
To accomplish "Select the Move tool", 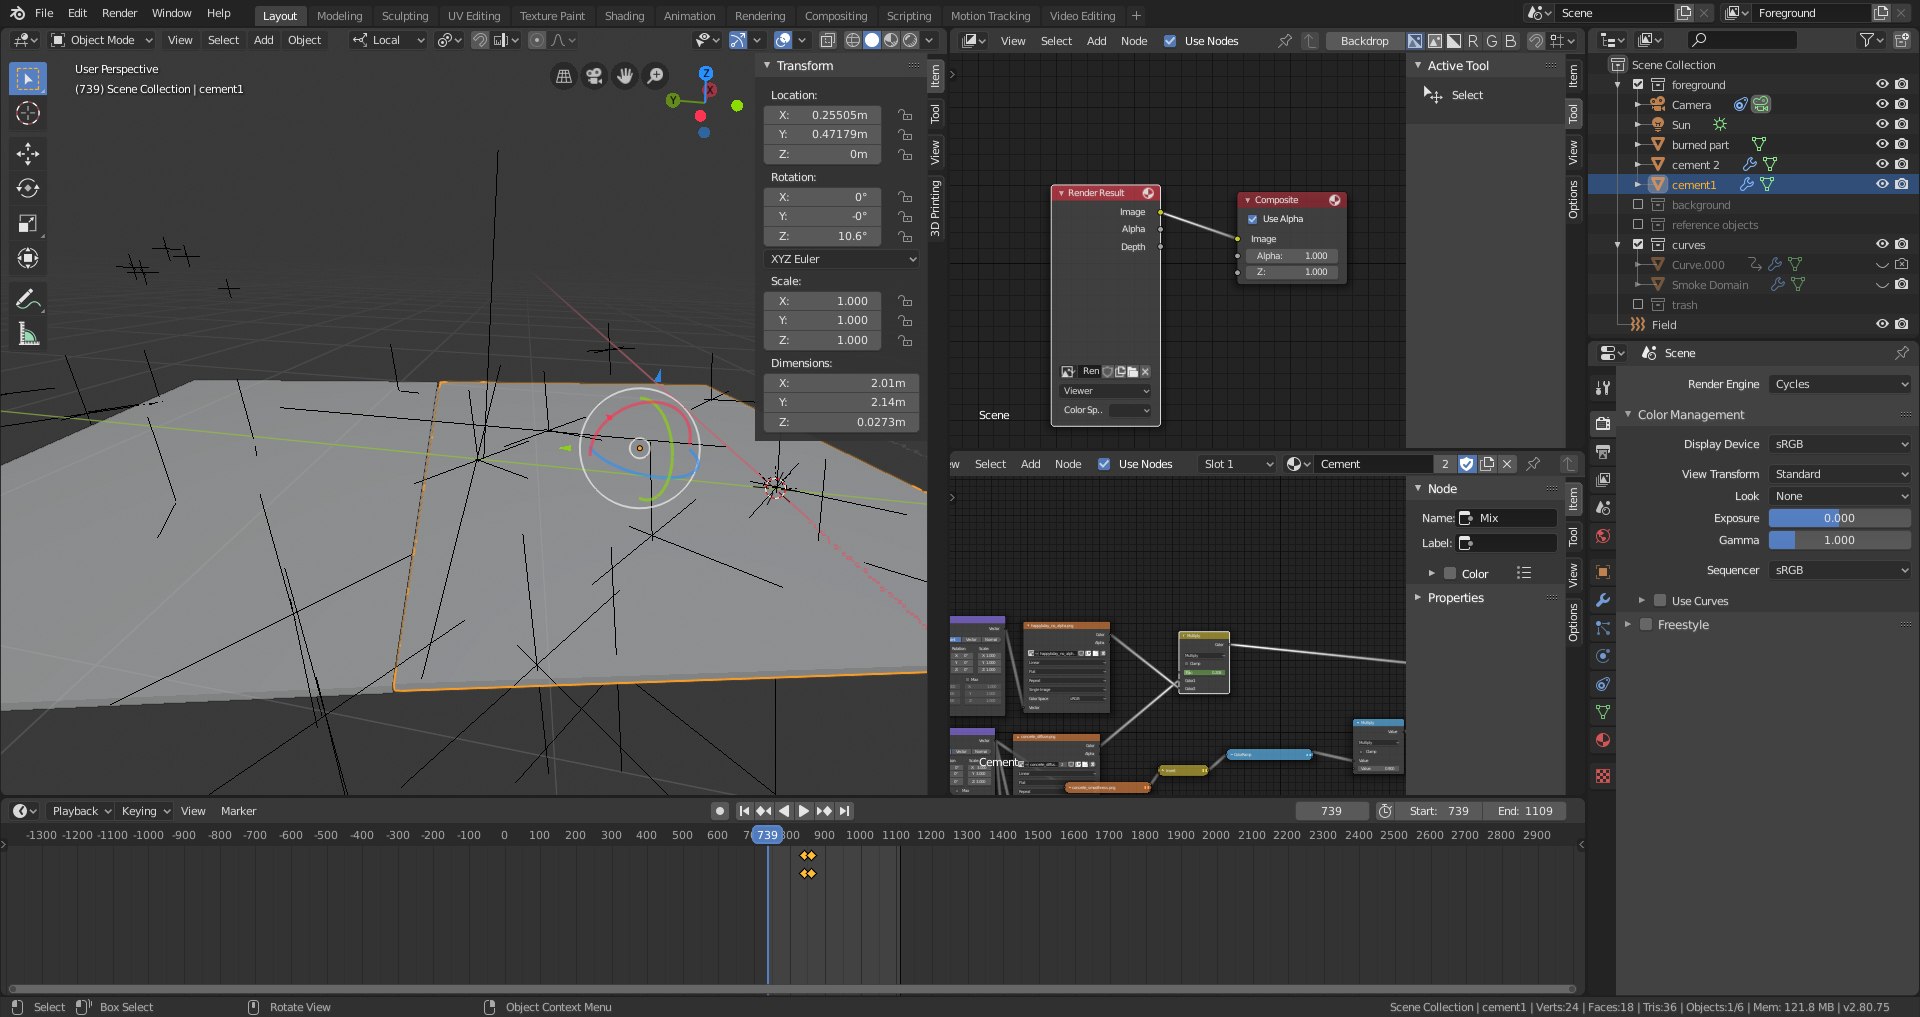I will point(28,153).
